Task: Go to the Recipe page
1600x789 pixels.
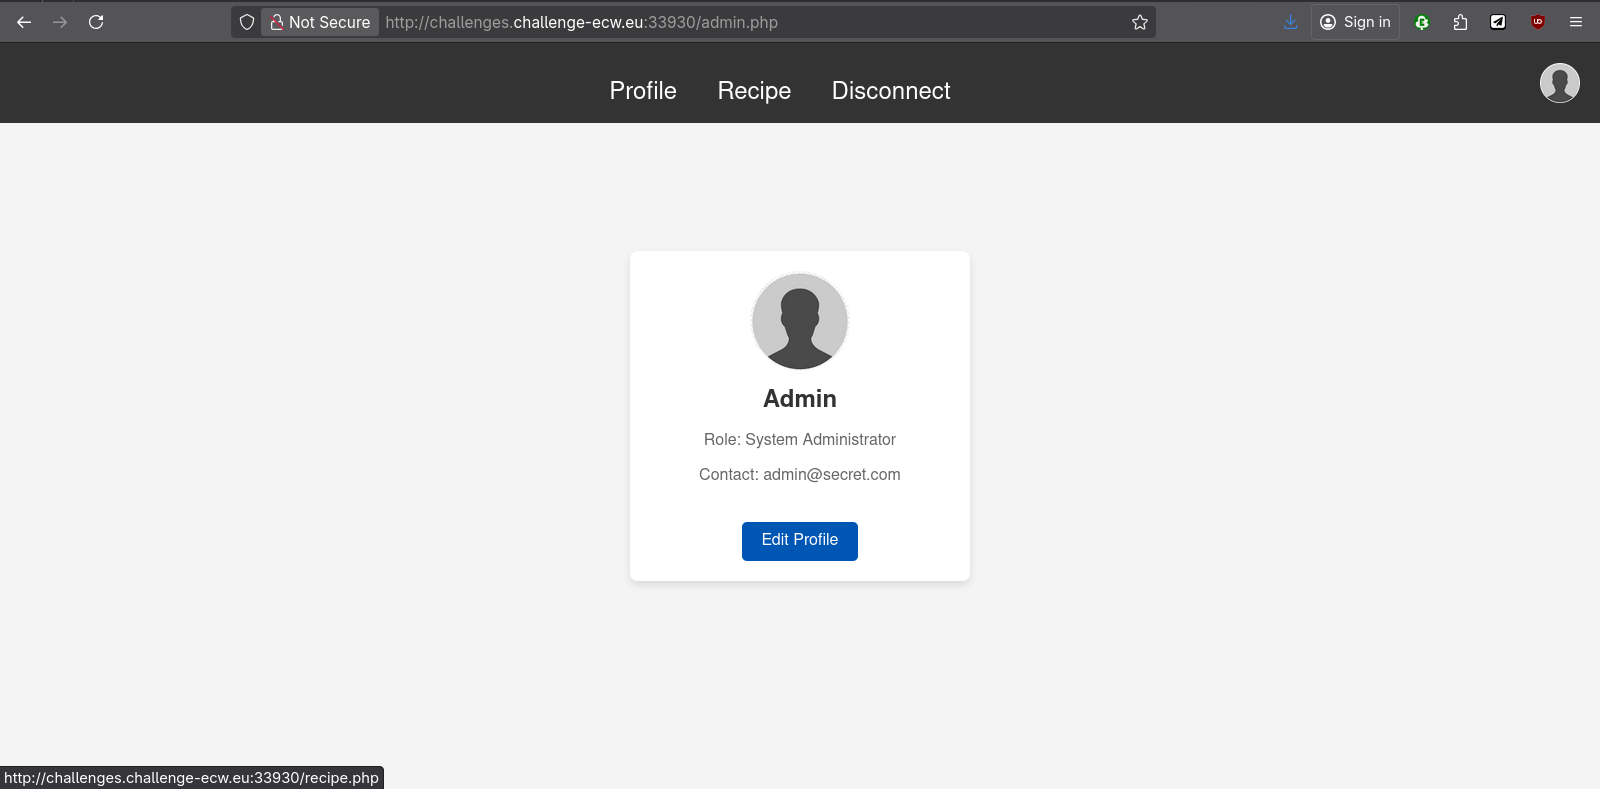Action: [x=754, y=91]
